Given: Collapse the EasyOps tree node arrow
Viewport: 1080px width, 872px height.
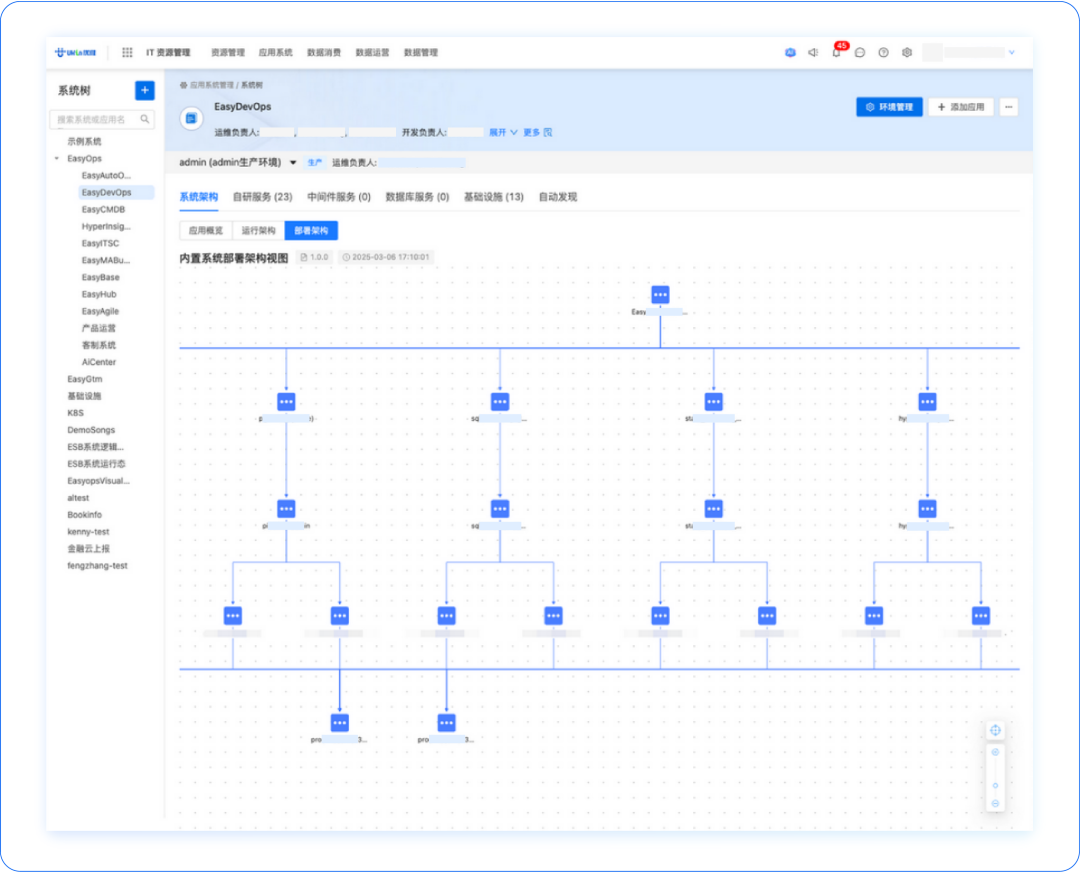Looking at the screenshot, I should pos(56,158).
